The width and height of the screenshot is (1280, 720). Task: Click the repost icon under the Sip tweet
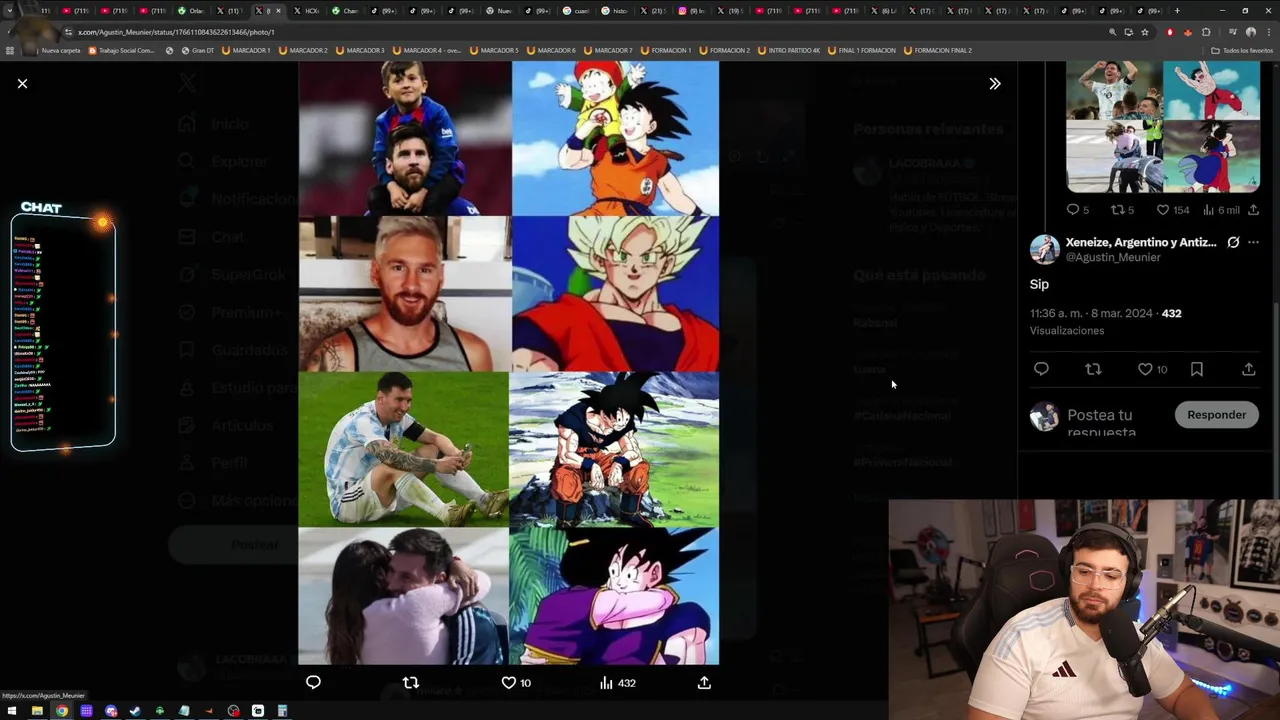pos(1093,369)
